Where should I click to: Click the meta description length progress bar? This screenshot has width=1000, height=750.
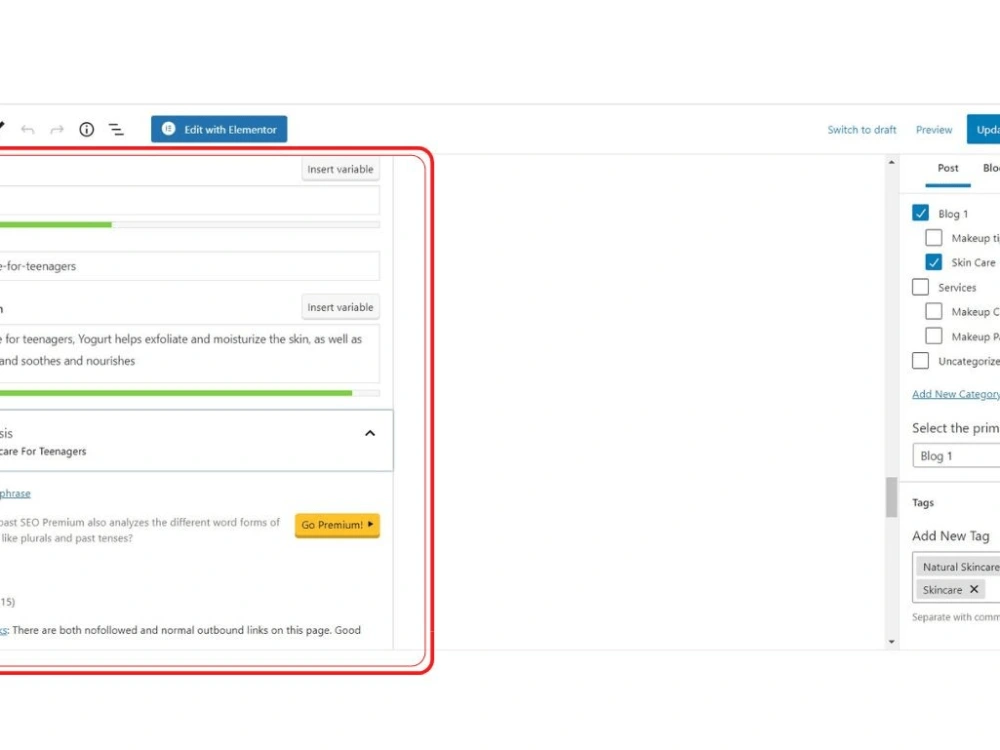click(189, 393)
